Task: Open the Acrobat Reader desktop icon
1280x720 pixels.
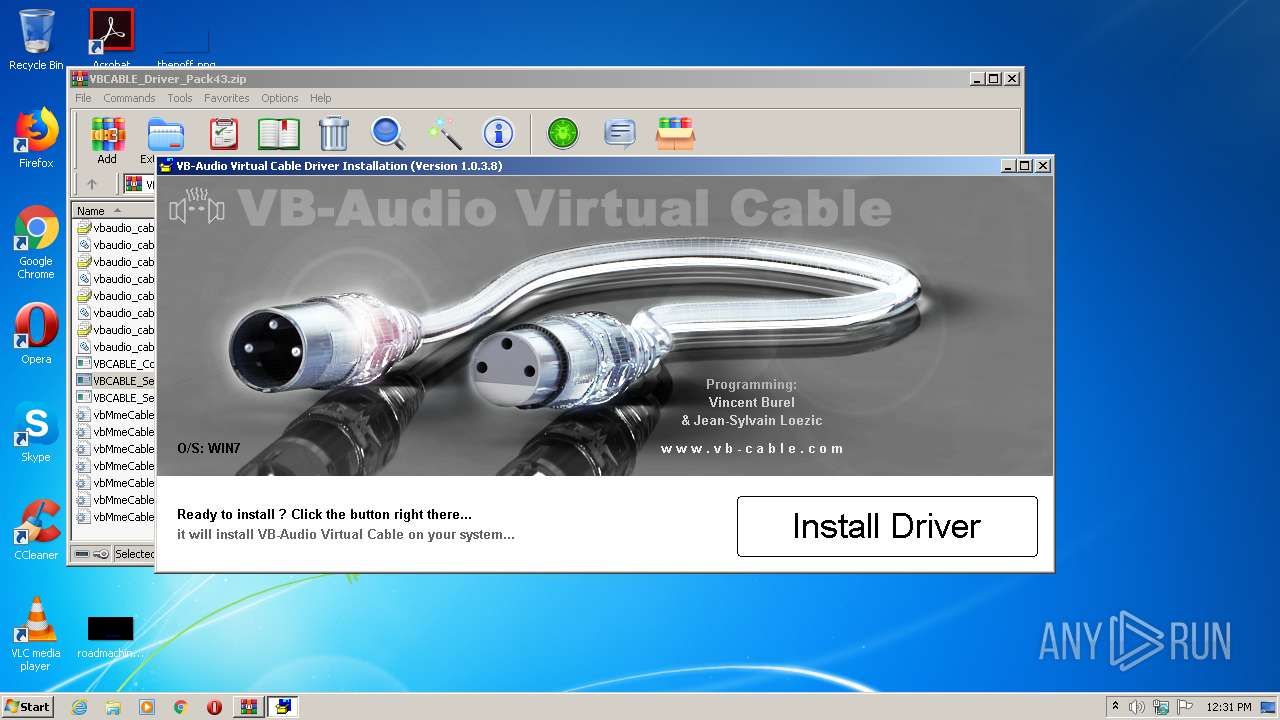Action: [111, 36]
